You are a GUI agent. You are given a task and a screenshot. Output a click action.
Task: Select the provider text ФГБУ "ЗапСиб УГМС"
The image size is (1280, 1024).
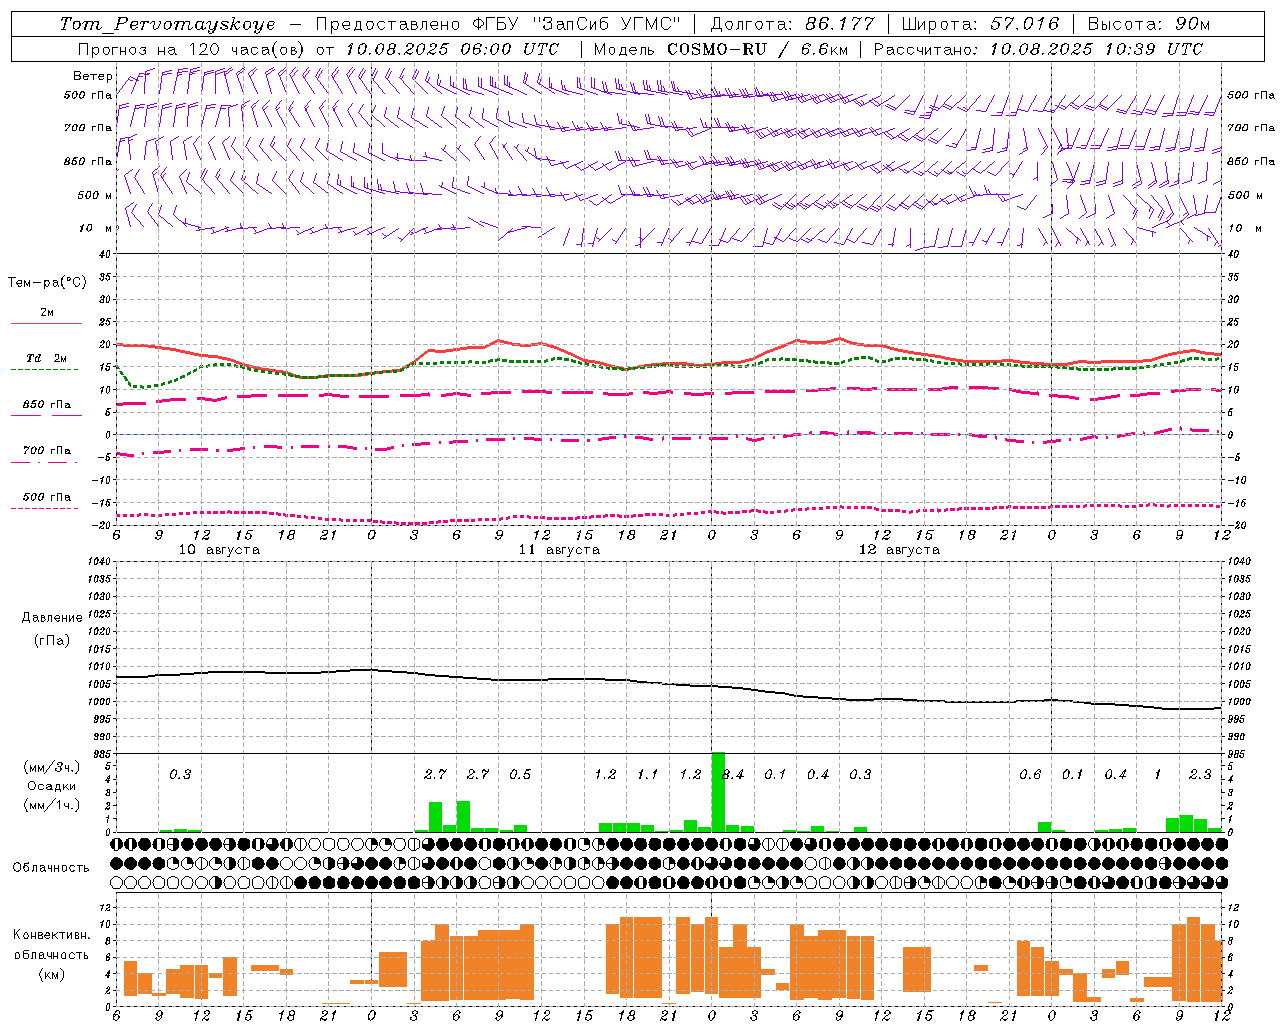click(576, 24)
